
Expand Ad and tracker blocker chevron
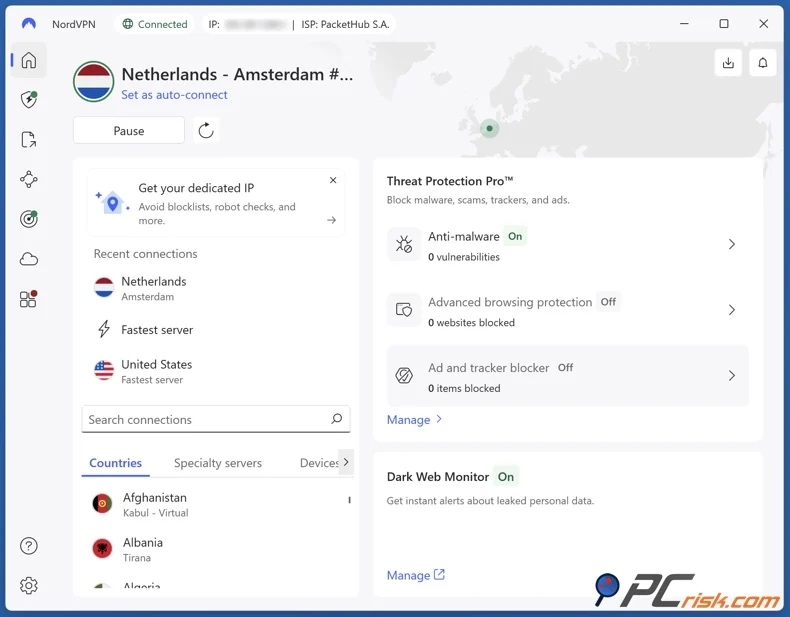732,375
